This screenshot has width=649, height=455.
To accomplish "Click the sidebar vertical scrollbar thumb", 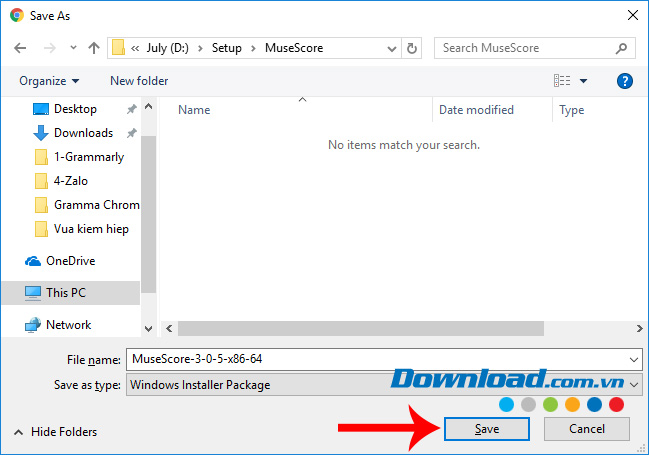I will (149, 214).
